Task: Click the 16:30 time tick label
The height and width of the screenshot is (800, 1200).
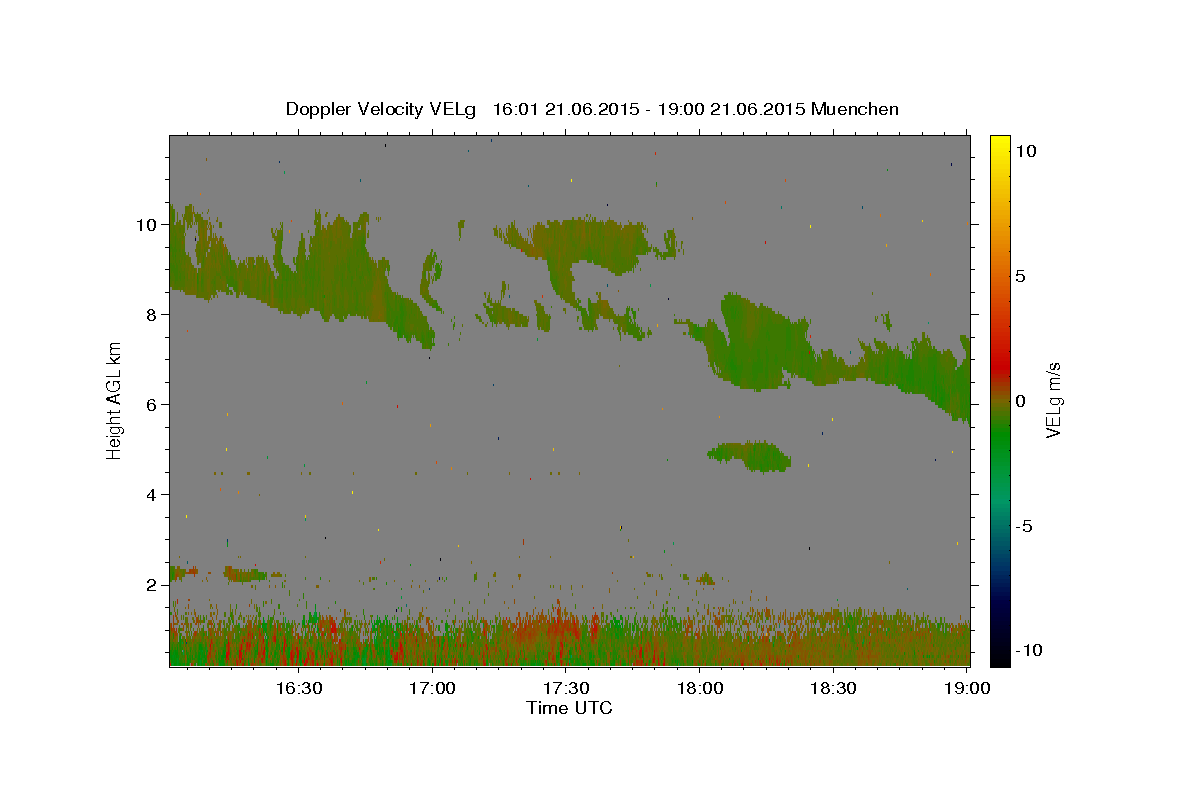Action: click(x=297, y=689)
